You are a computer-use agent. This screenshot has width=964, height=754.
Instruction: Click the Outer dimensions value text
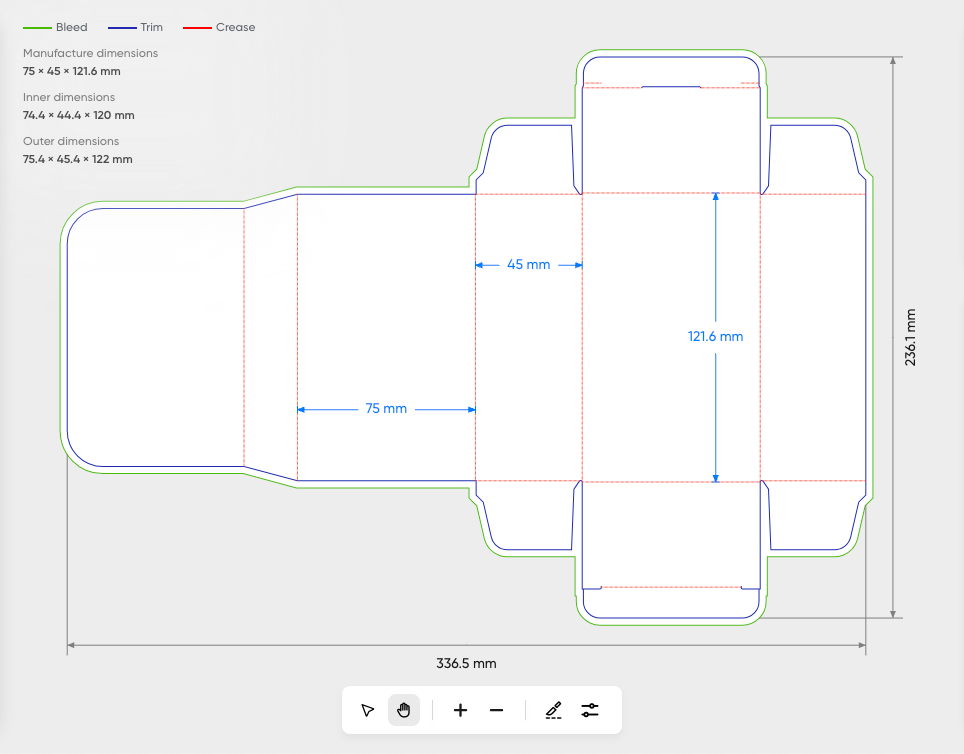pyautogui.click(x=77, y=159)
